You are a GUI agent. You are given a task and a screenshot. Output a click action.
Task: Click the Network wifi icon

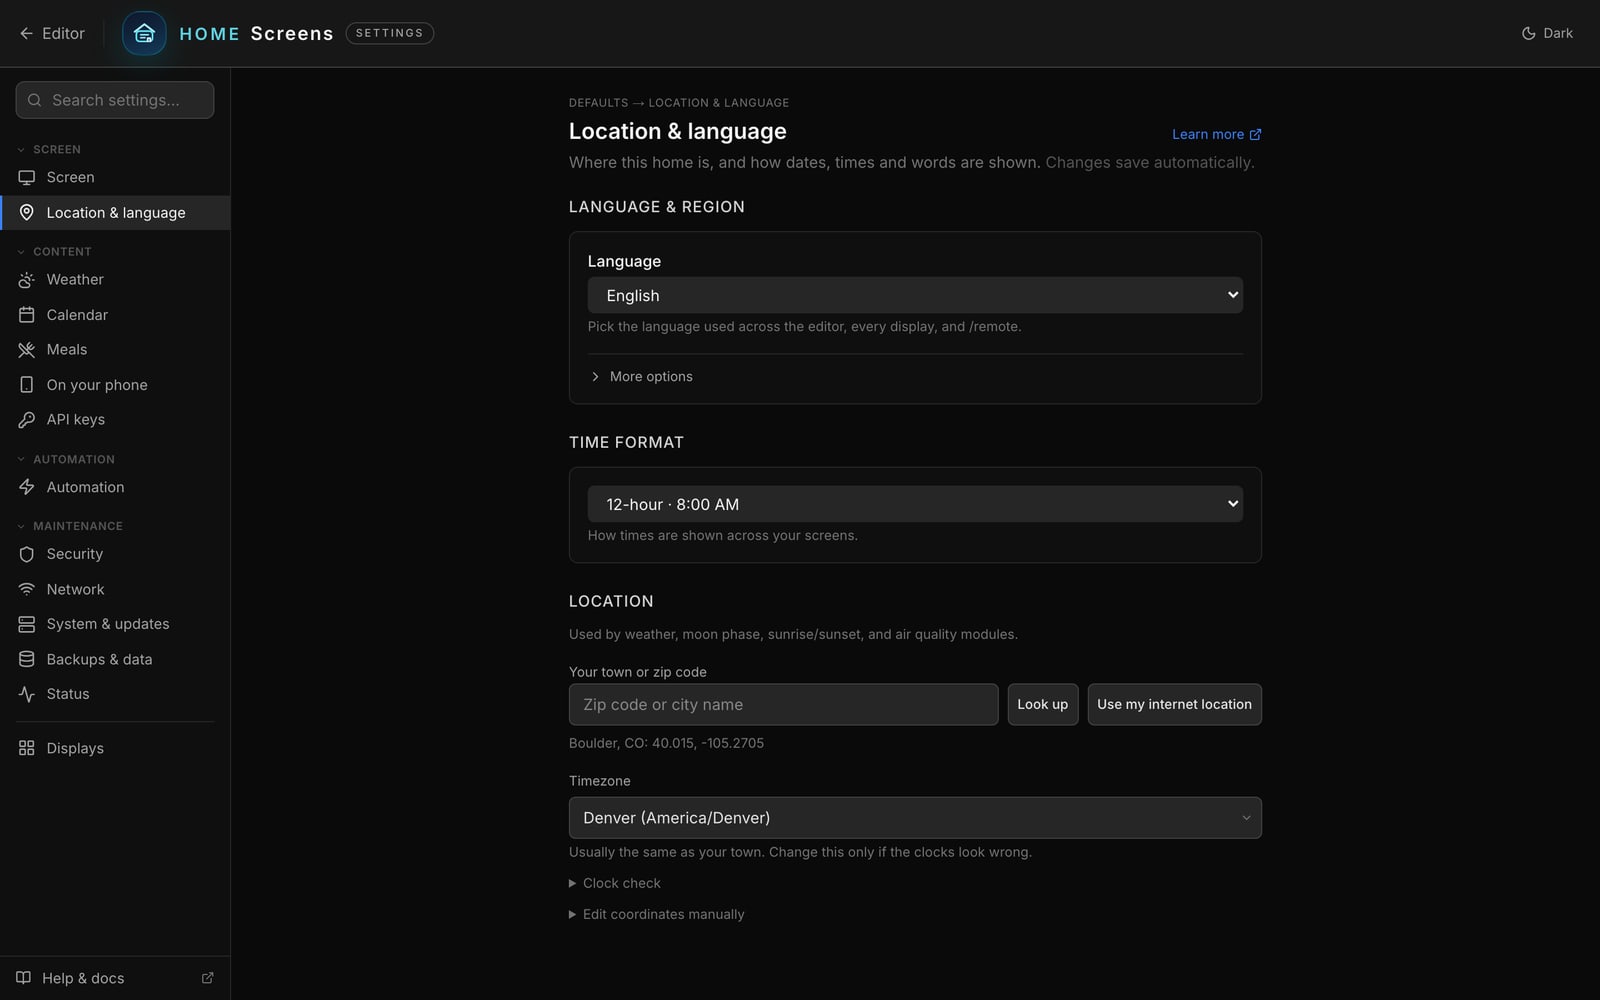[27, 589]
